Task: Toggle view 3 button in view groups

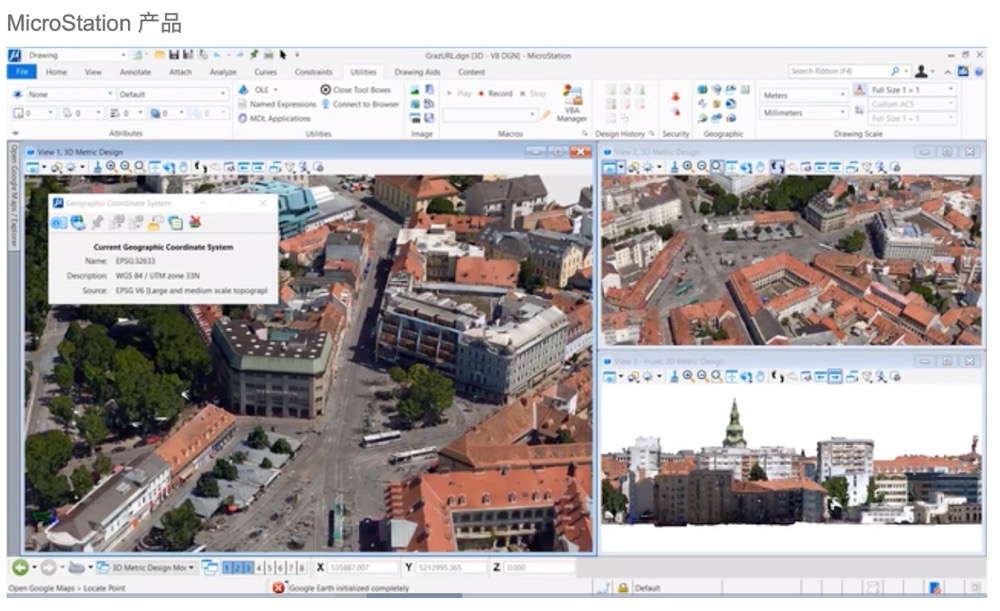Action: tap(247, 567)
